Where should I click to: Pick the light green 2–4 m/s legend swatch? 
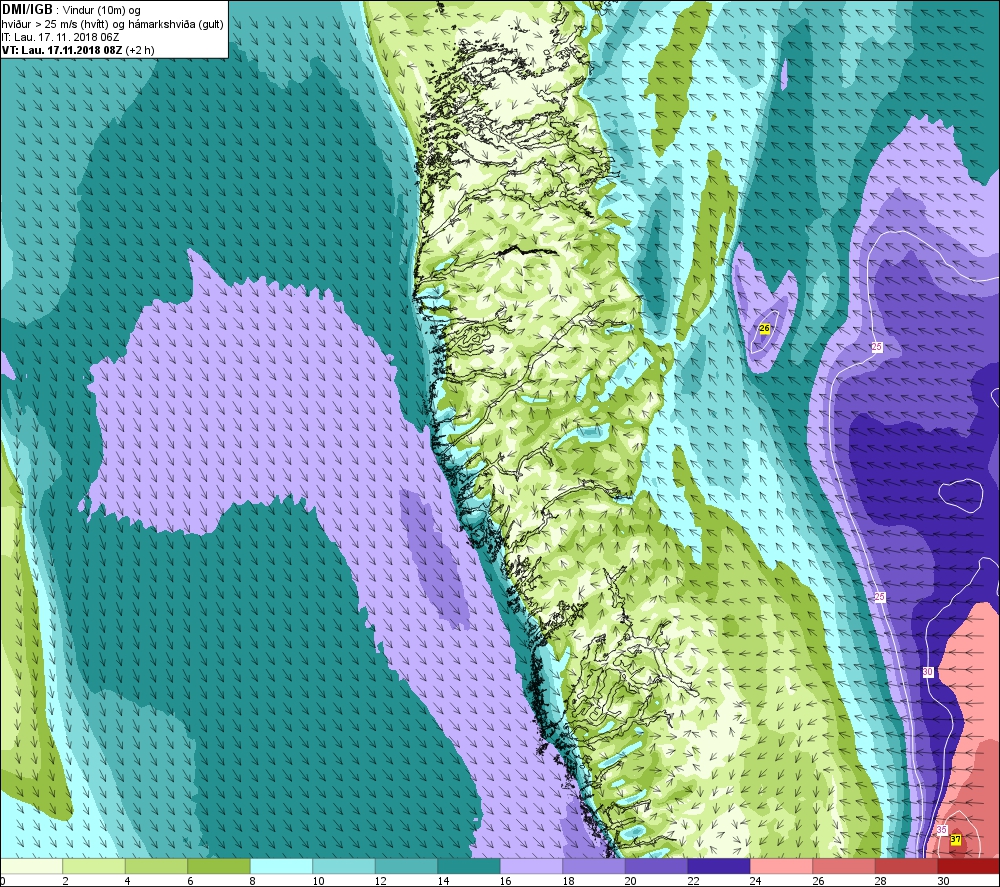point(94,866)
